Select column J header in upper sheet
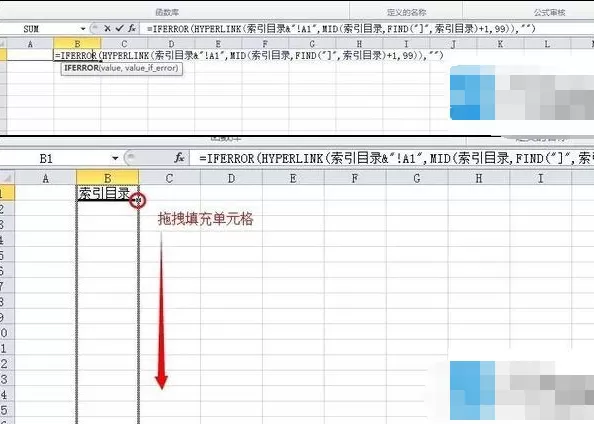This screenshot has height=424, width=594. click(453, 44)
